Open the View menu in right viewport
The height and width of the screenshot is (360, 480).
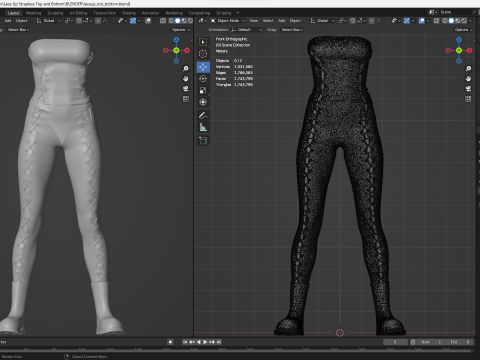coord(254,21)
